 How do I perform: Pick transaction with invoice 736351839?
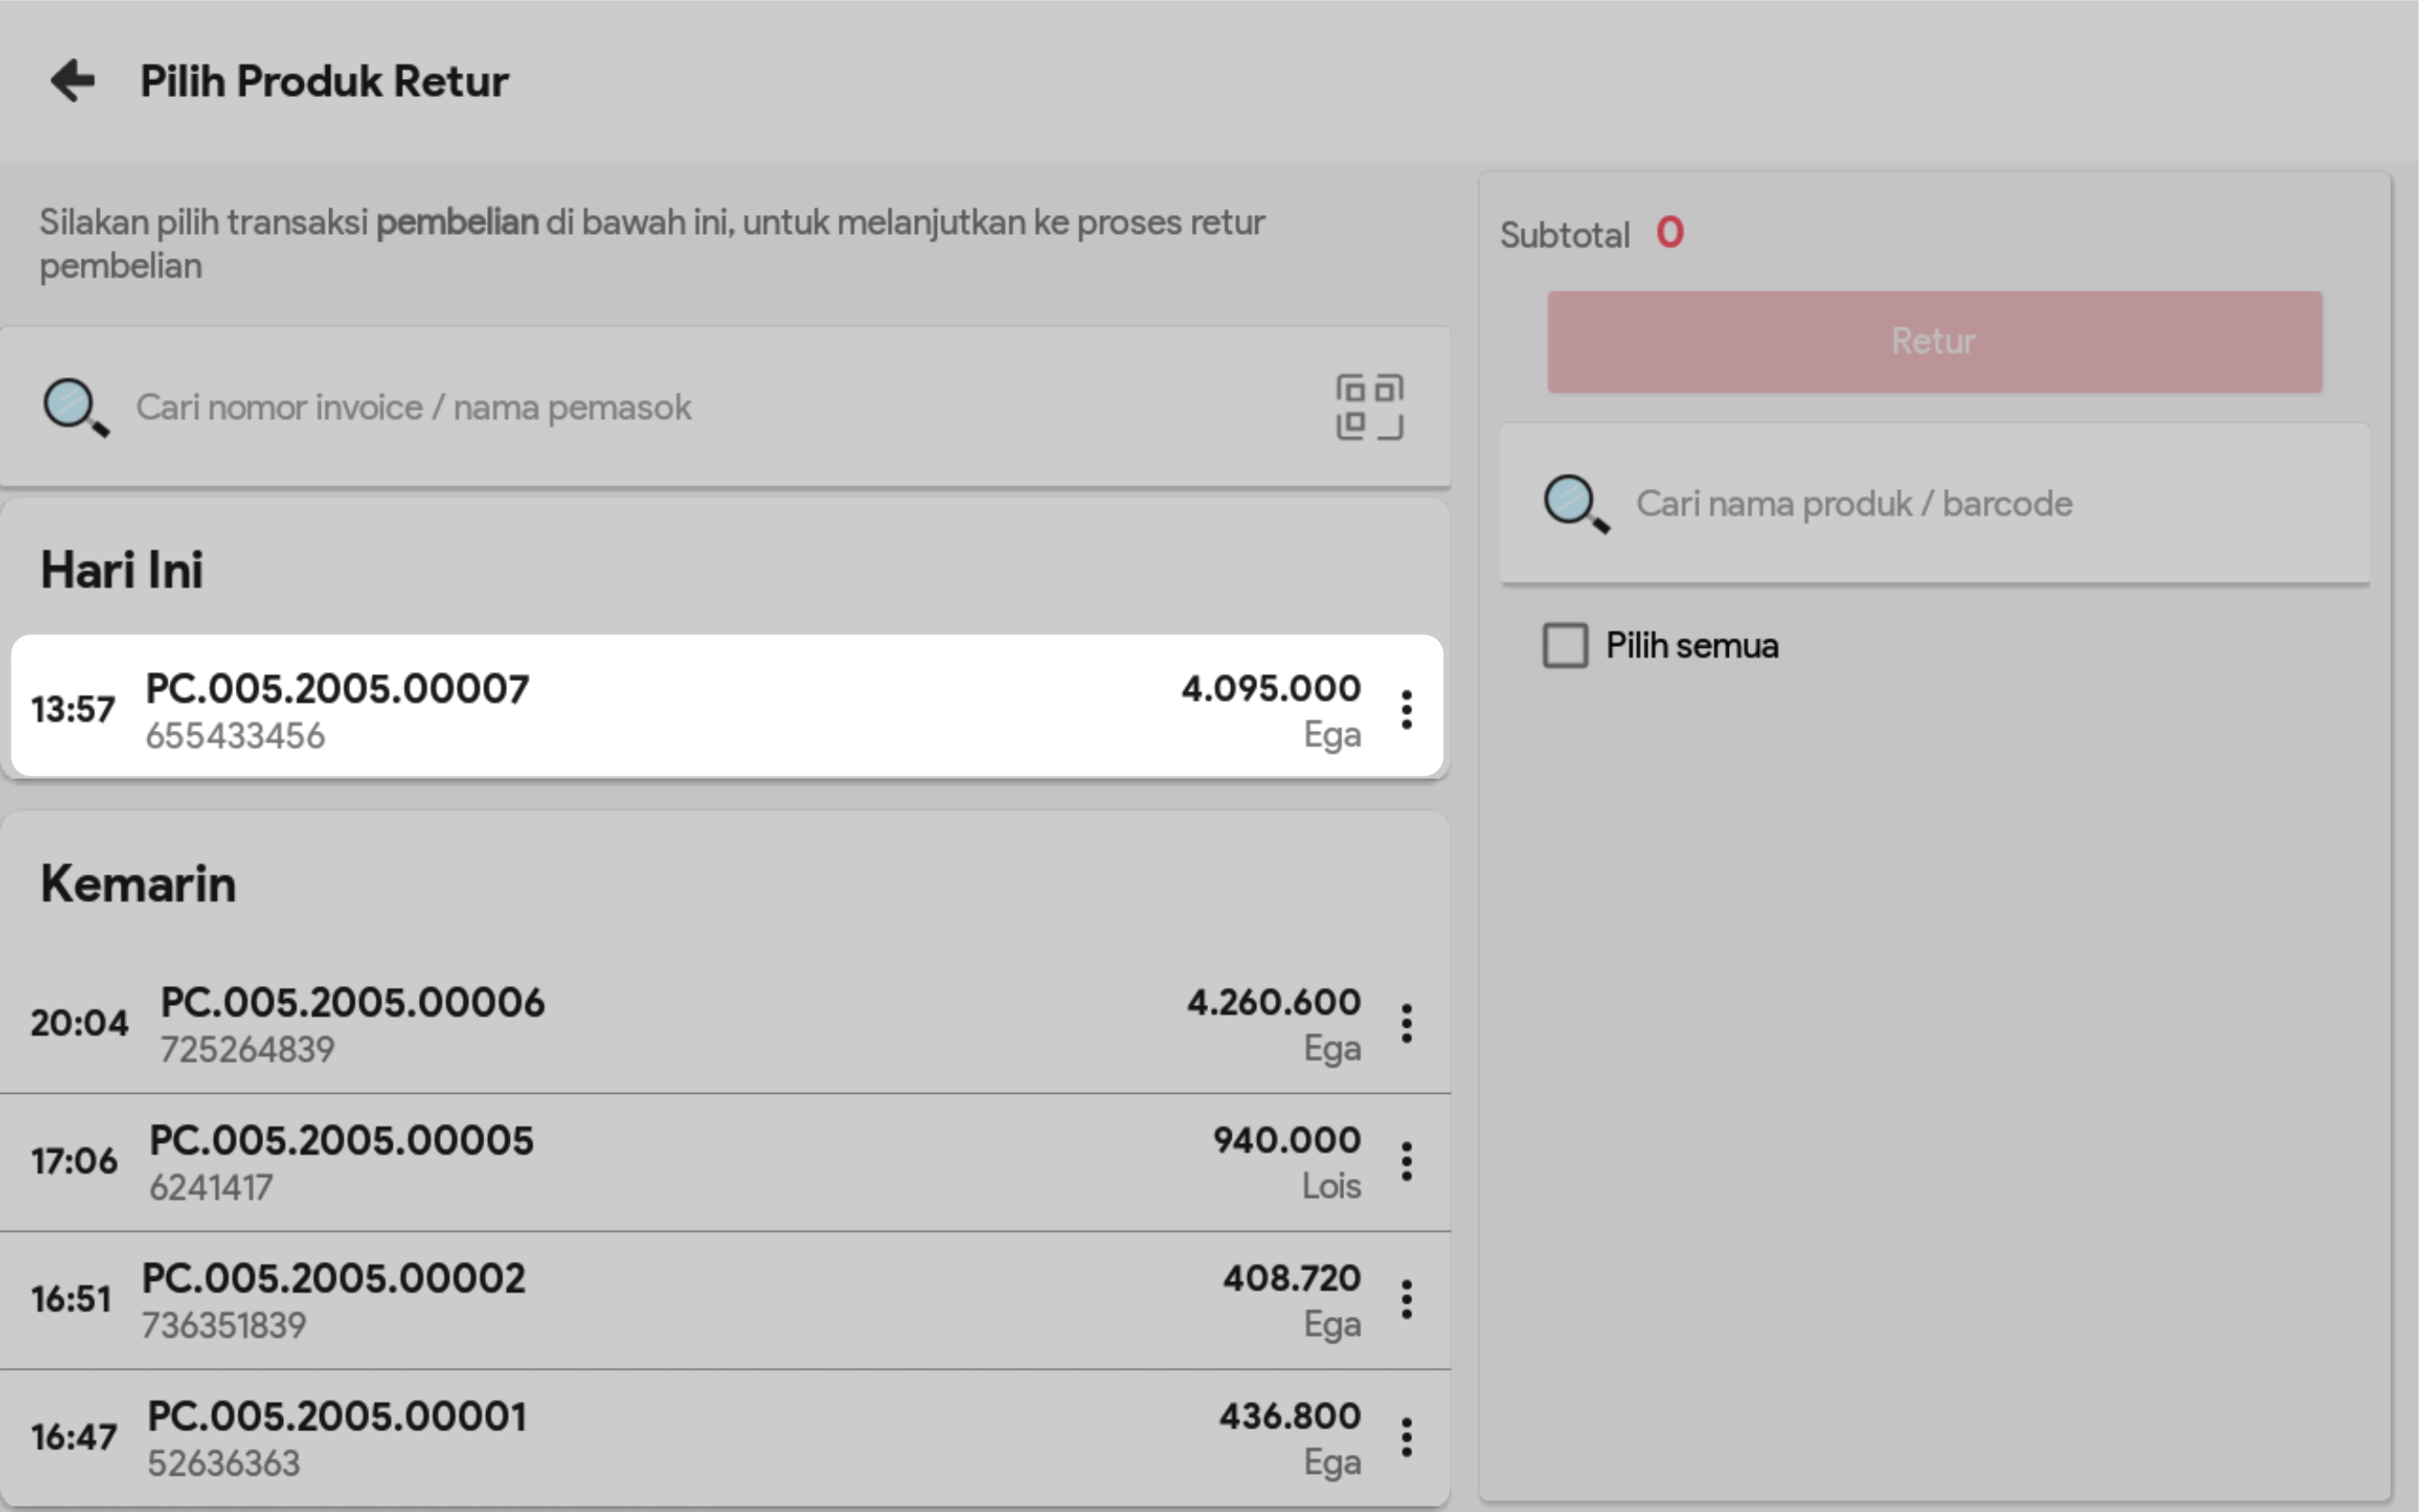coord(700,1299)
